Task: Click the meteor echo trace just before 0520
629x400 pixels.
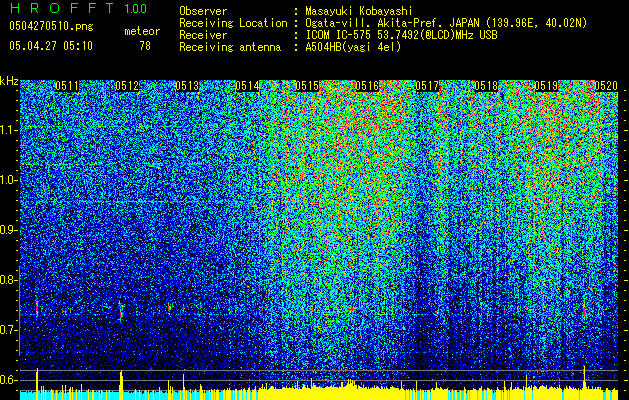Action: coord(584,310)
